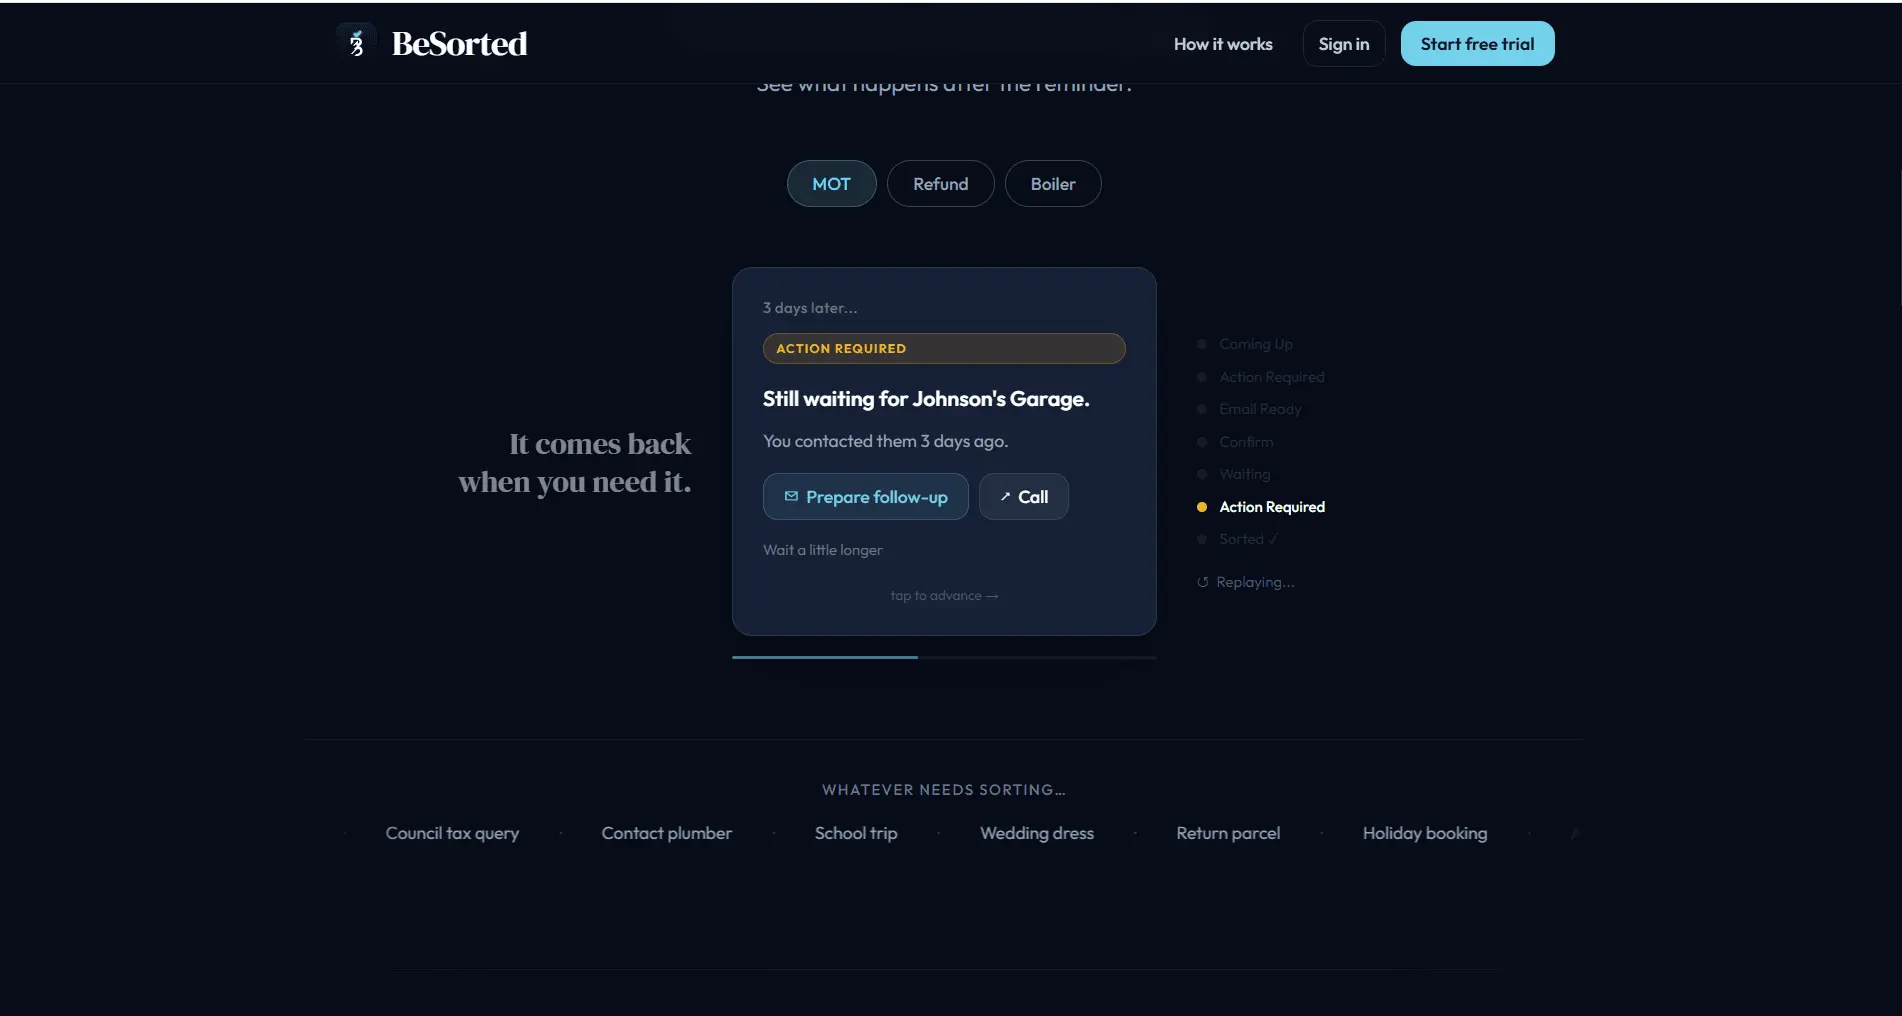Screen dimensions: 1902x1016
Task: Click the envelope icon in Prepare follow-up
Action: point(791,496)
